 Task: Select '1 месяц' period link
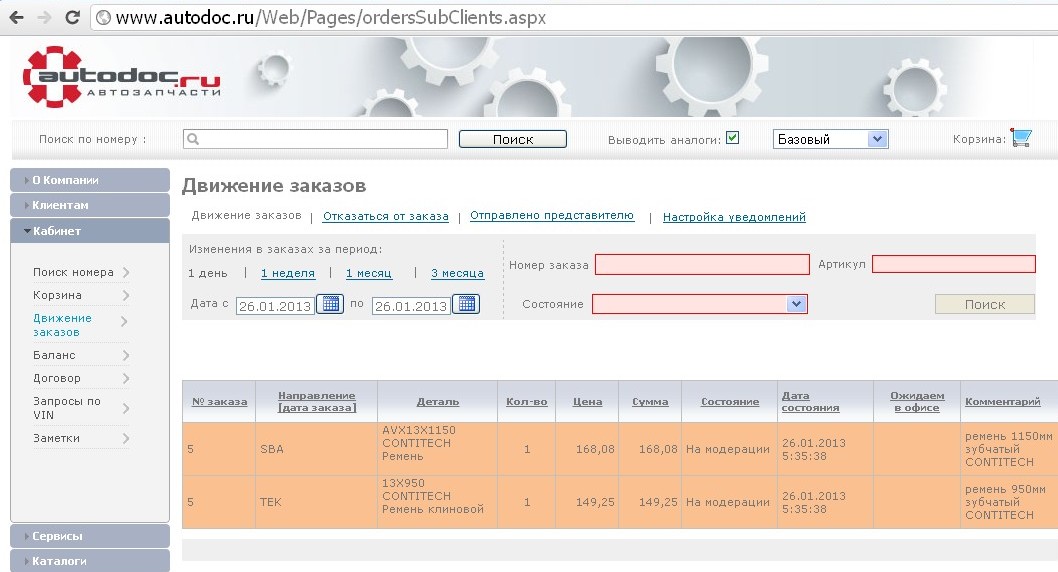(369, 274)
